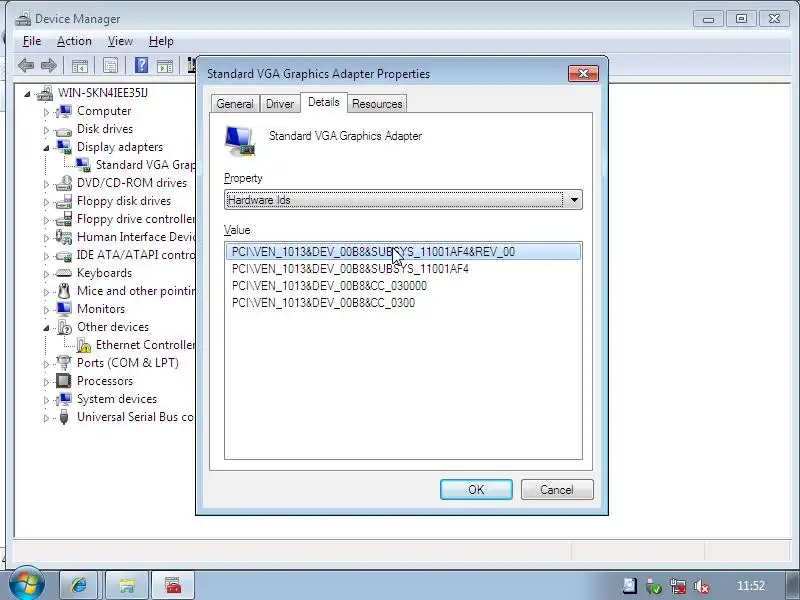Screen dimensions: 800x600
Task: Click the Forward arrow toolbar icon
Action: click(x=48, y=66)
